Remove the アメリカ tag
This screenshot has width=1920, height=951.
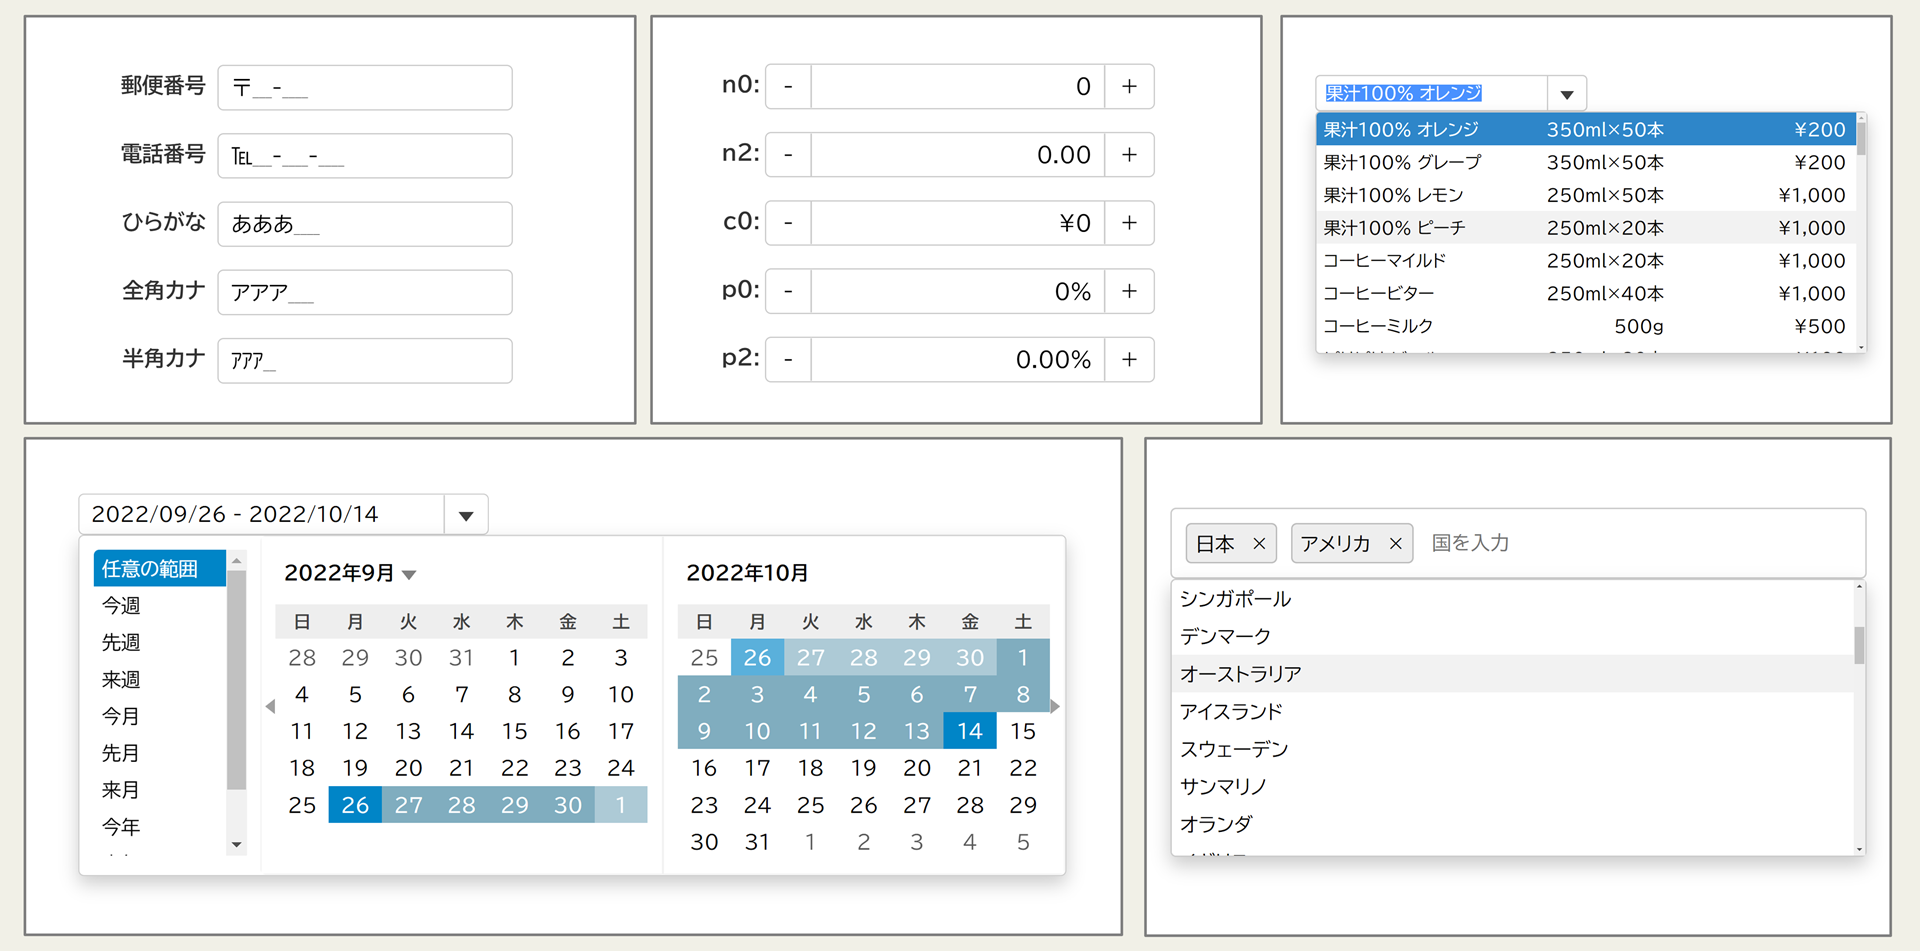1395,544
